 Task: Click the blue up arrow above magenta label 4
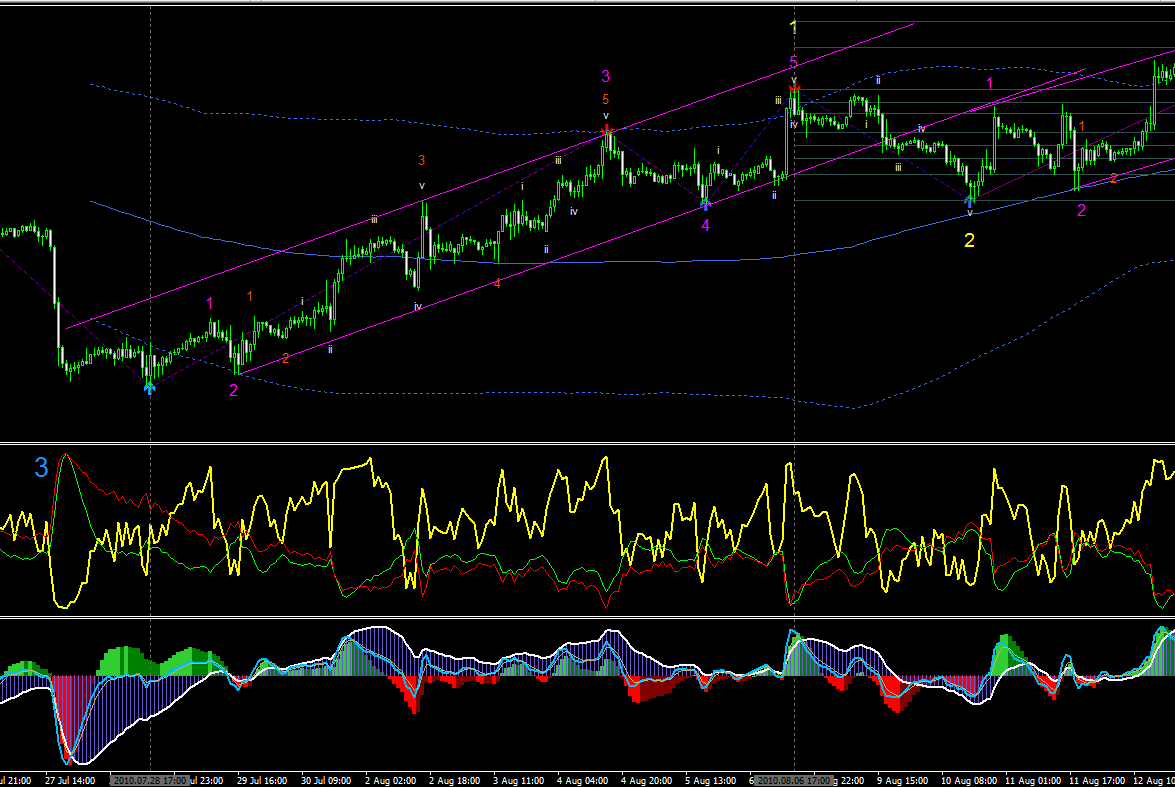point(705,203)
